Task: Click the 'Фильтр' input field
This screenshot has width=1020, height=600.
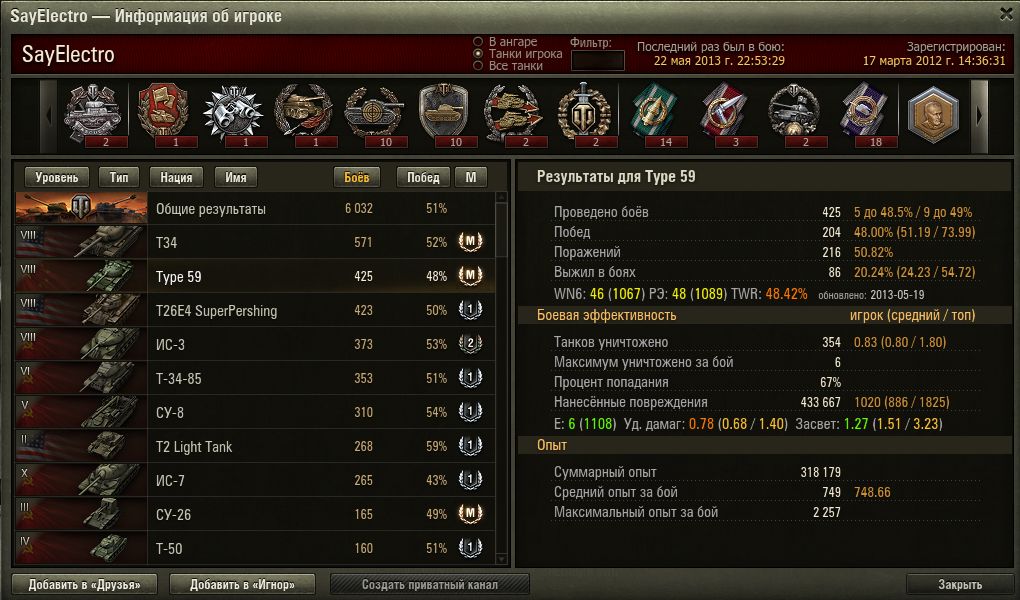Action: (597, 61)
